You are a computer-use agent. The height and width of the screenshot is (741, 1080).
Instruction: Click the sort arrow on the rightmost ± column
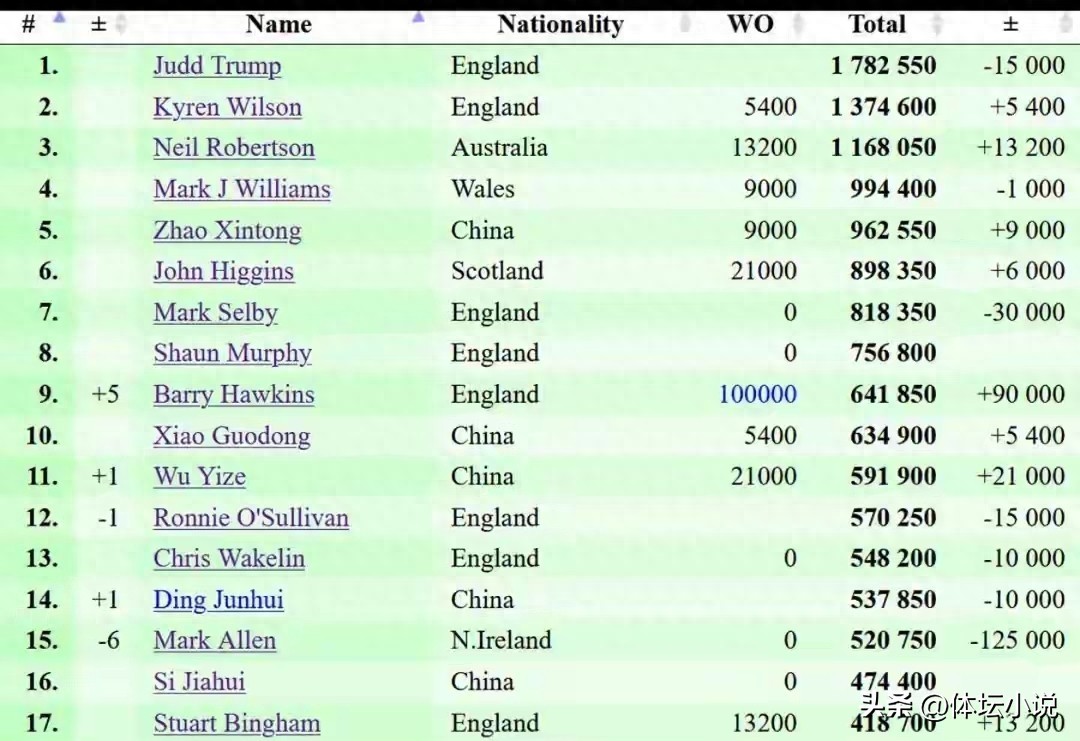pyautogui.click(x=1066, y=21)
